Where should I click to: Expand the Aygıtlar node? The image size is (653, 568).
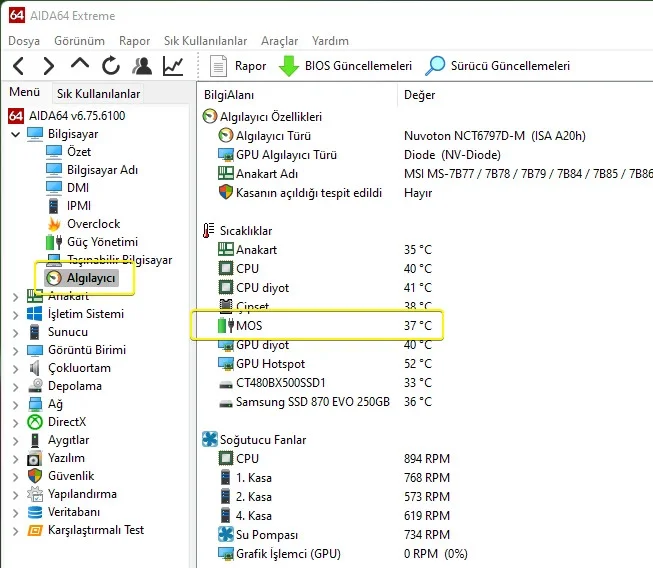click(x=15, y=441)
